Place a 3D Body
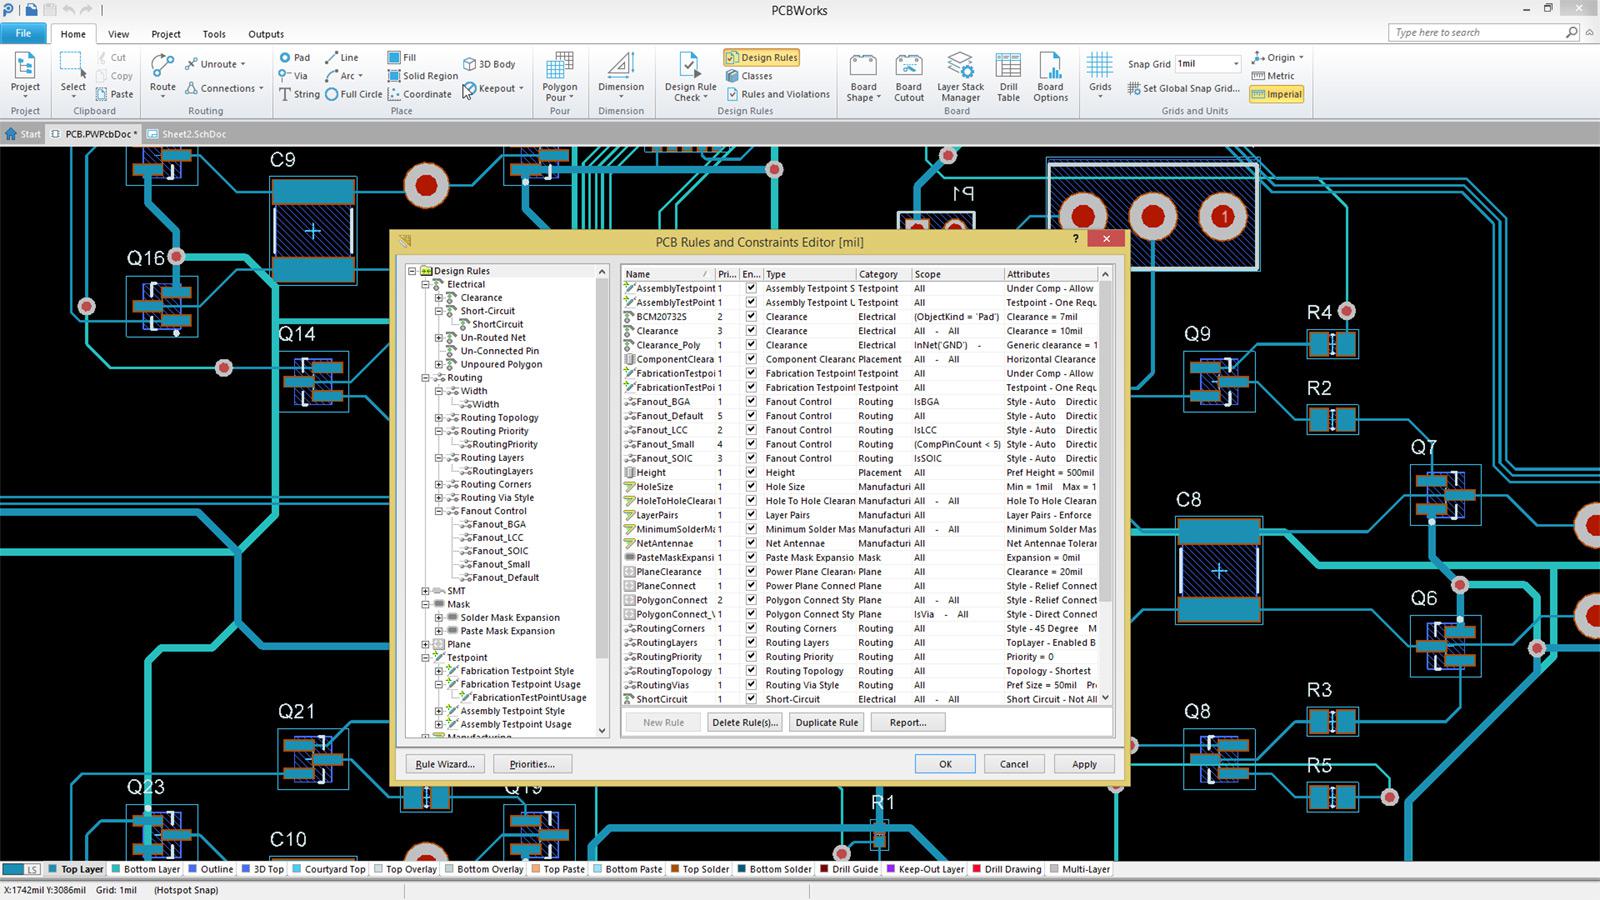 tap(490, 63)
